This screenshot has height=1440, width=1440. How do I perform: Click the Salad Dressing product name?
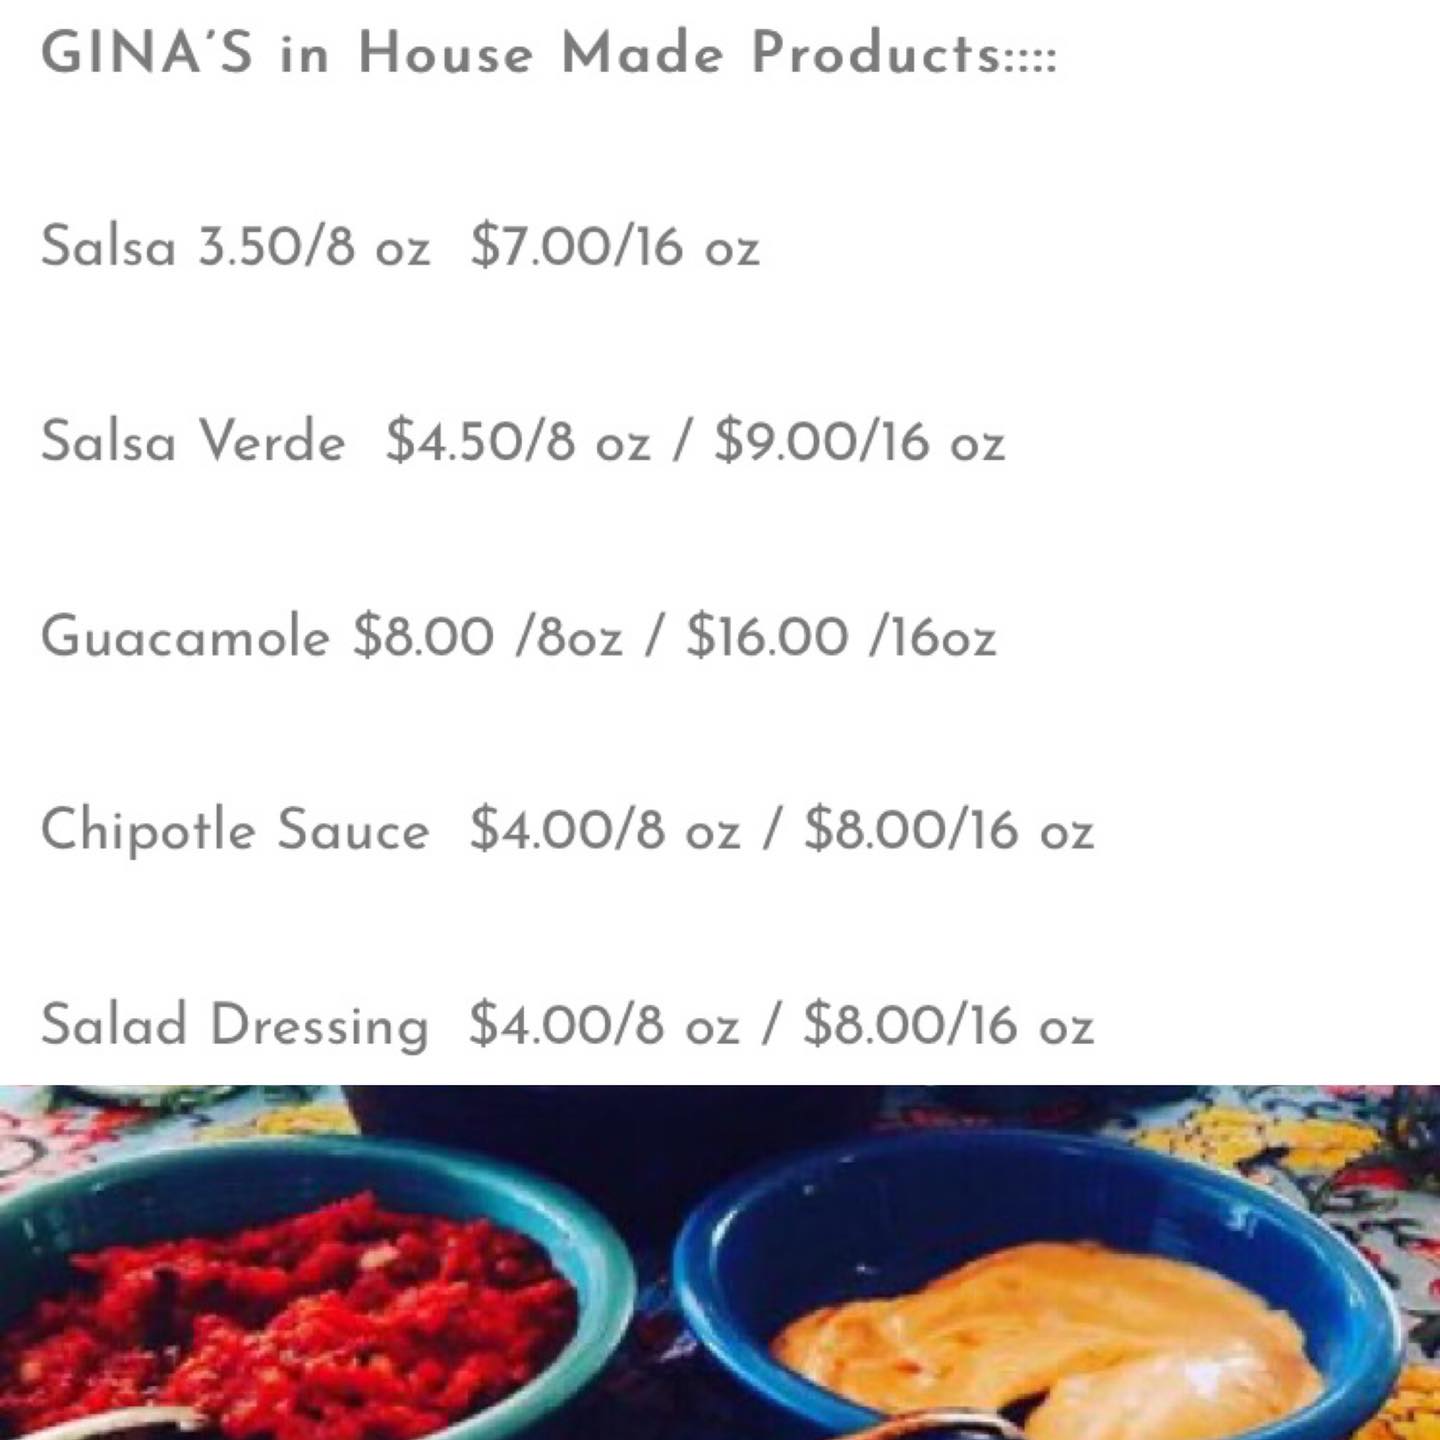click(x=235, y=1025)
